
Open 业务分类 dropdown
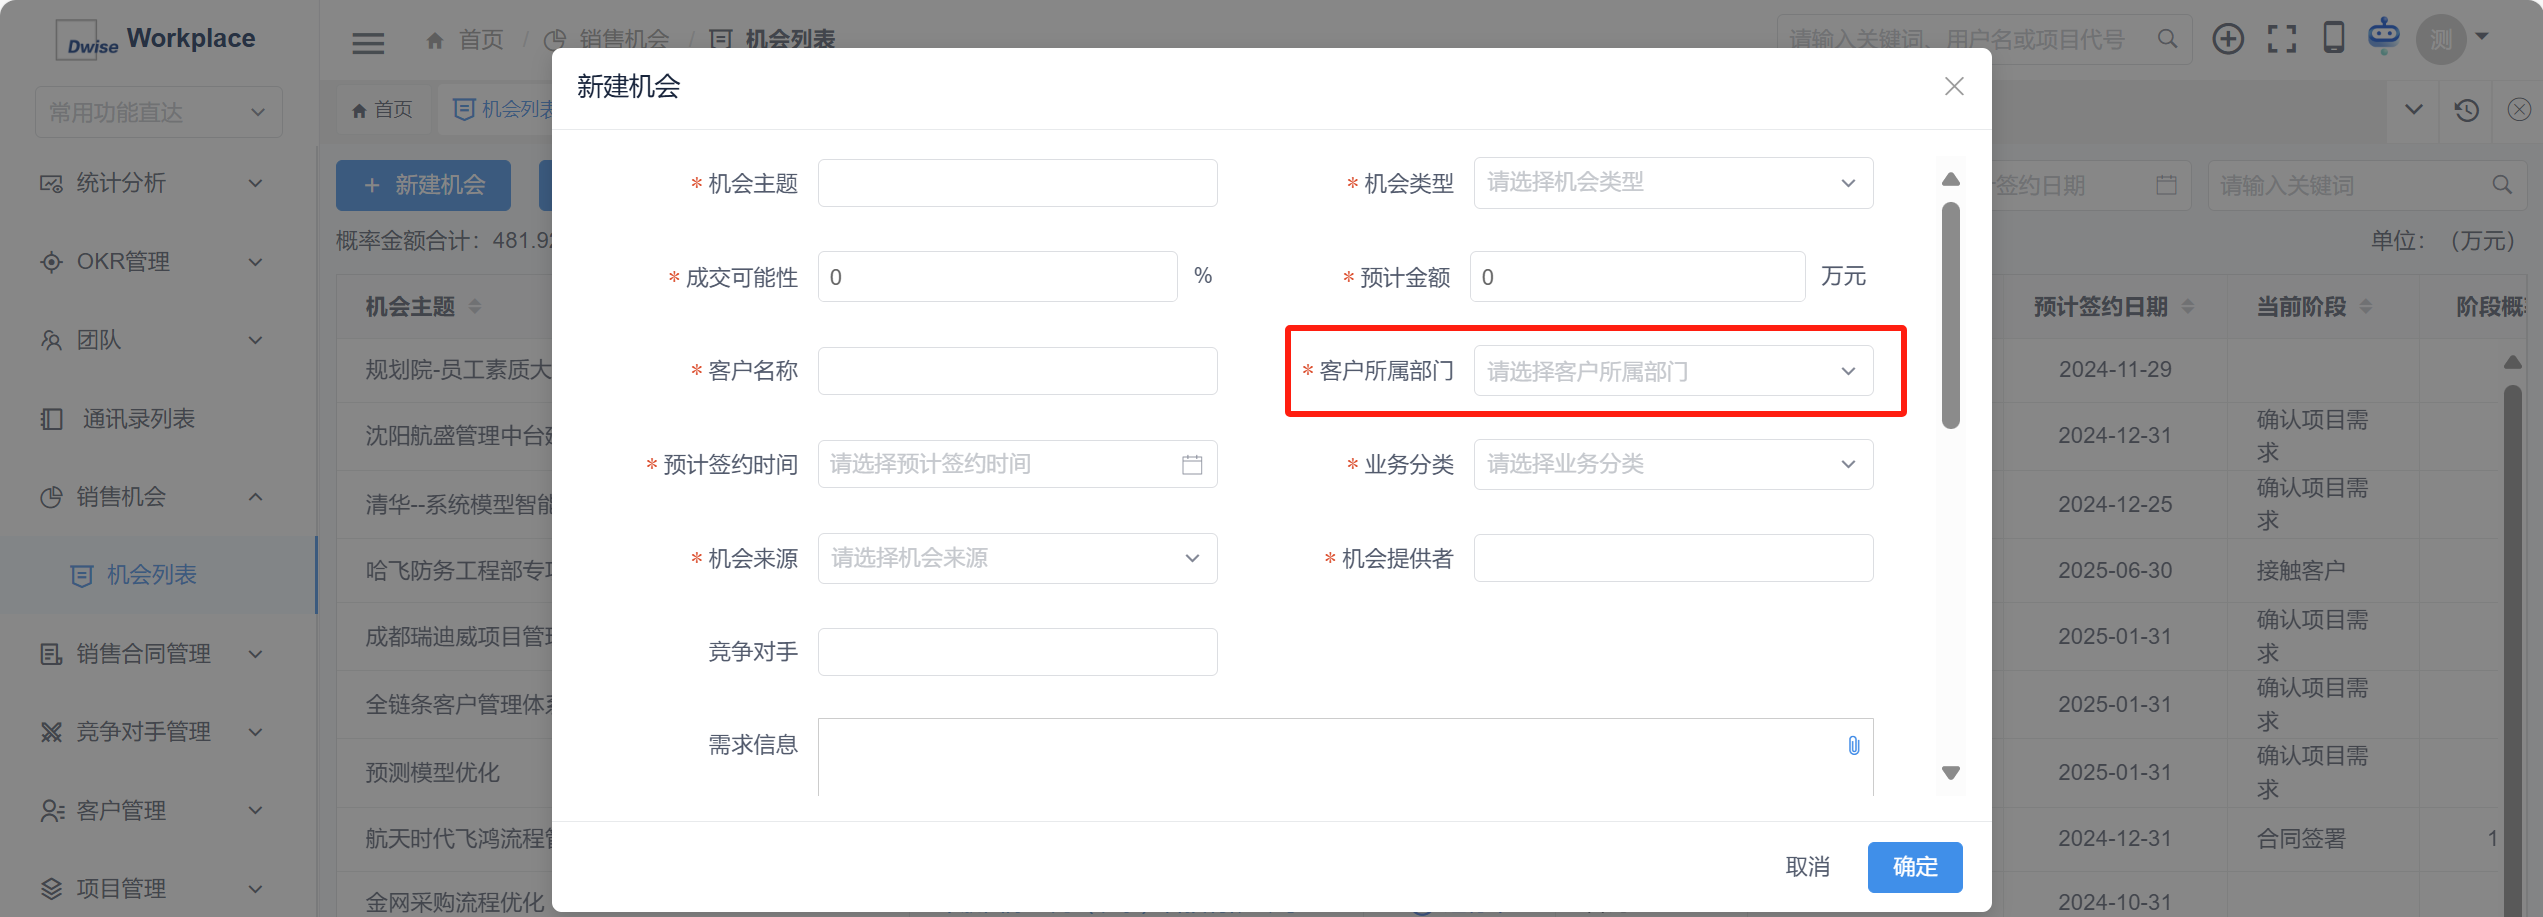[x=1673, y=464]
